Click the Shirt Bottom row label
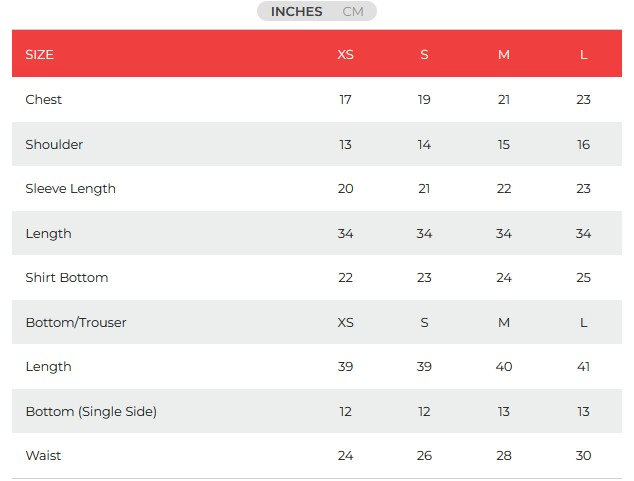This screenshot has height=481, width=634. [66, 277]
